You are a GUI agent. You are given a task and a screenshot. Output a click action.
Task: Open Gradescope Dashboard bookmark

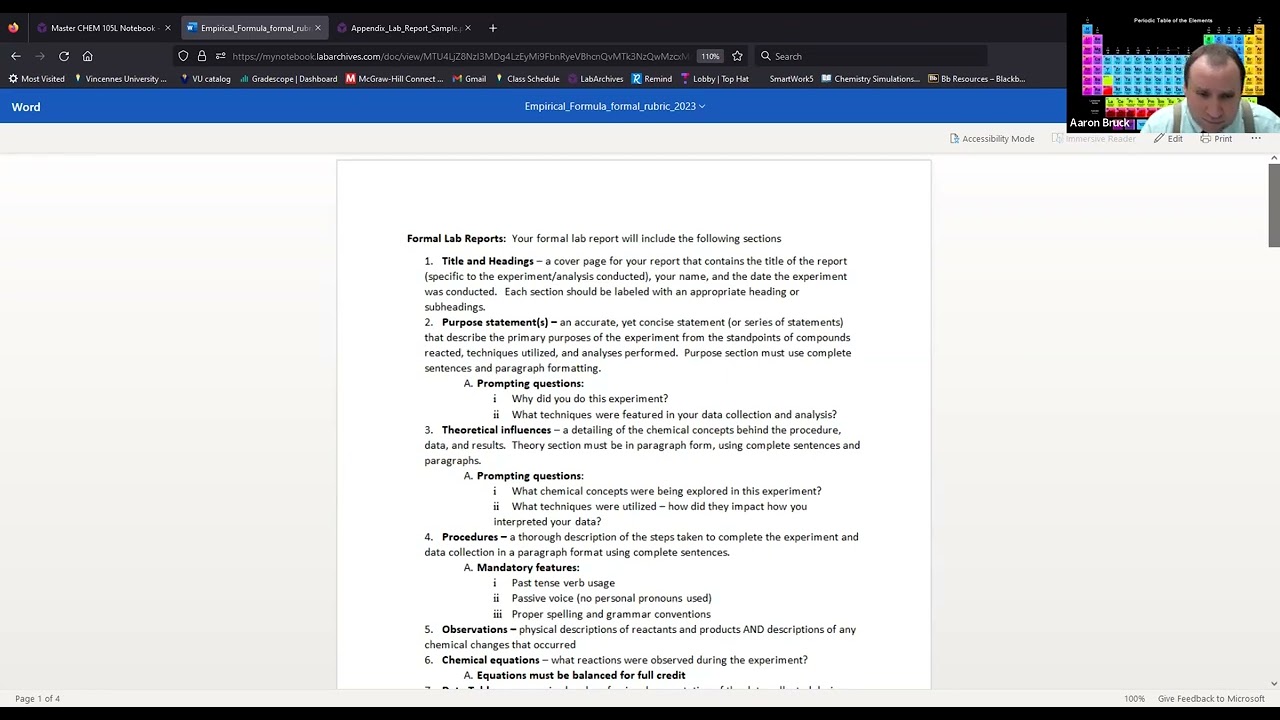pyautogui.click(x=288, y=79)
